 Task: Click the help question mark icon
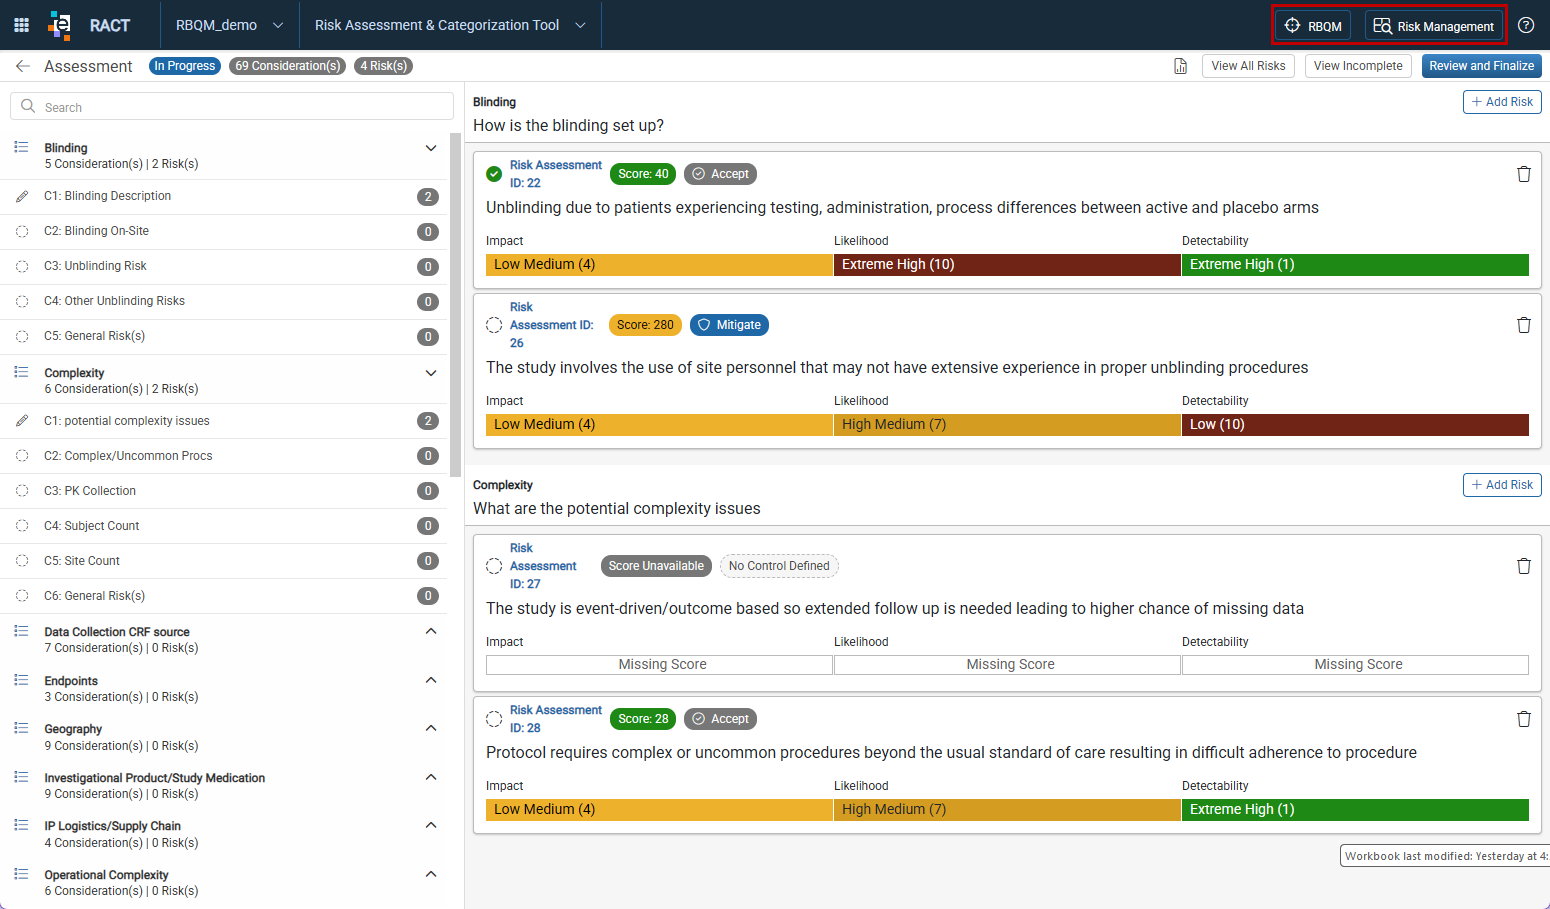coord(1526,25)
